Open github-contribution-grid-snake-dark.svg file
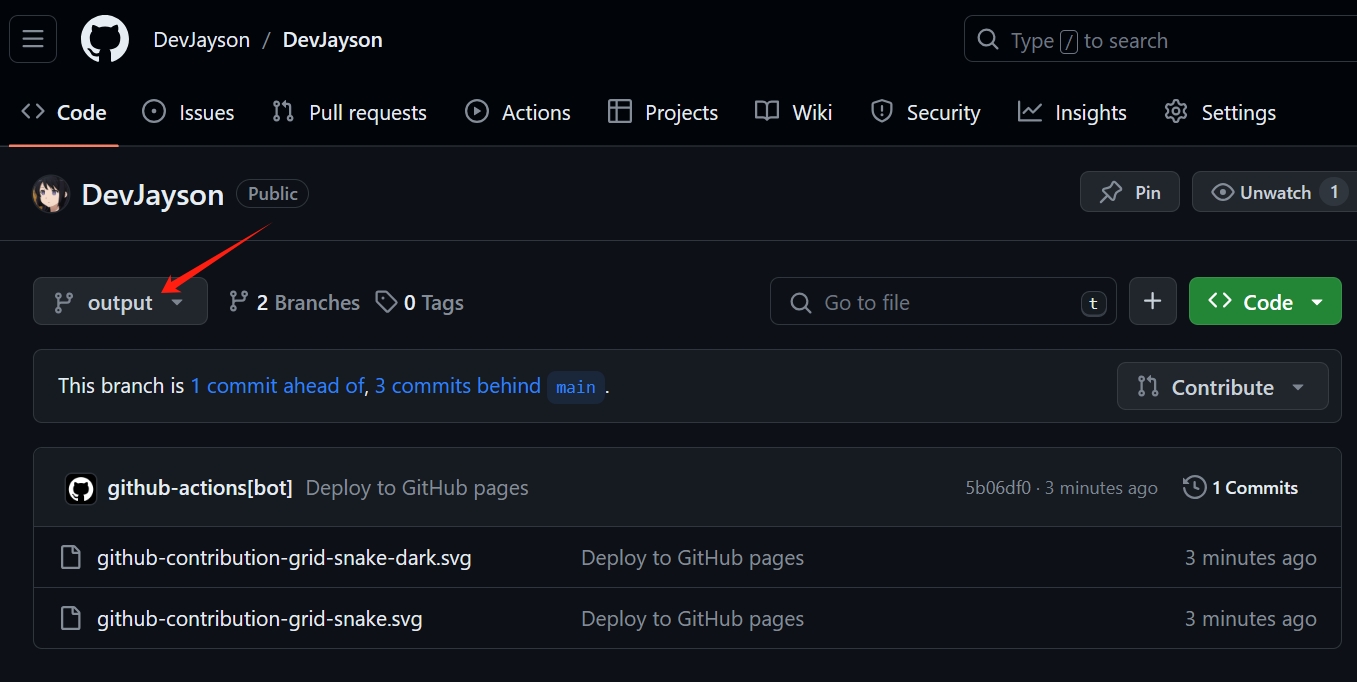Viewport: 1357px width, 682px height. point(284,558)
